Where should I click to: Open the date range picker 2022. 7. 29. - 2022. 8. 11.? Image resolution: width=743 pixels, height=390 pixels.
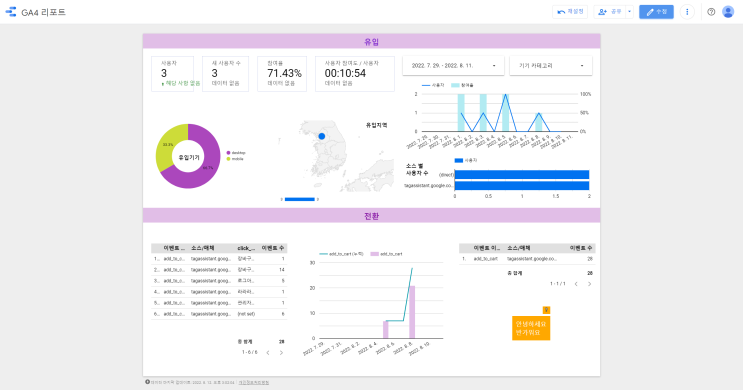[453, 66]
